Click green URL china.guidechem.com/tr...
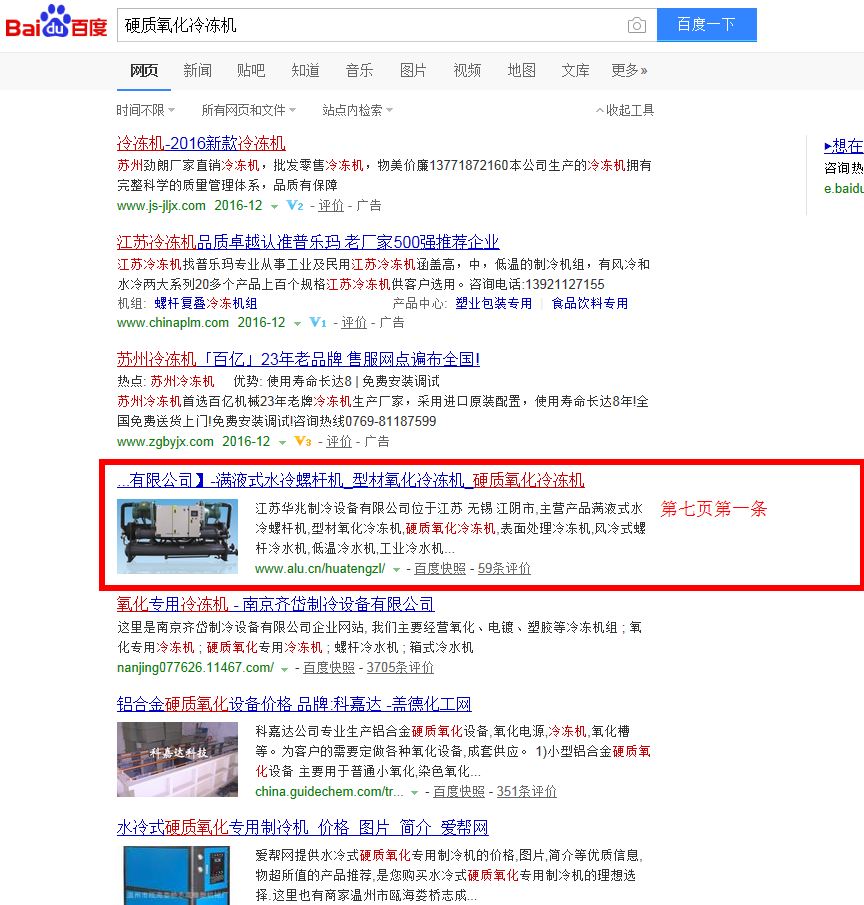Image resolution: width=864 pixels, height=905 pixels. (329, 792)
